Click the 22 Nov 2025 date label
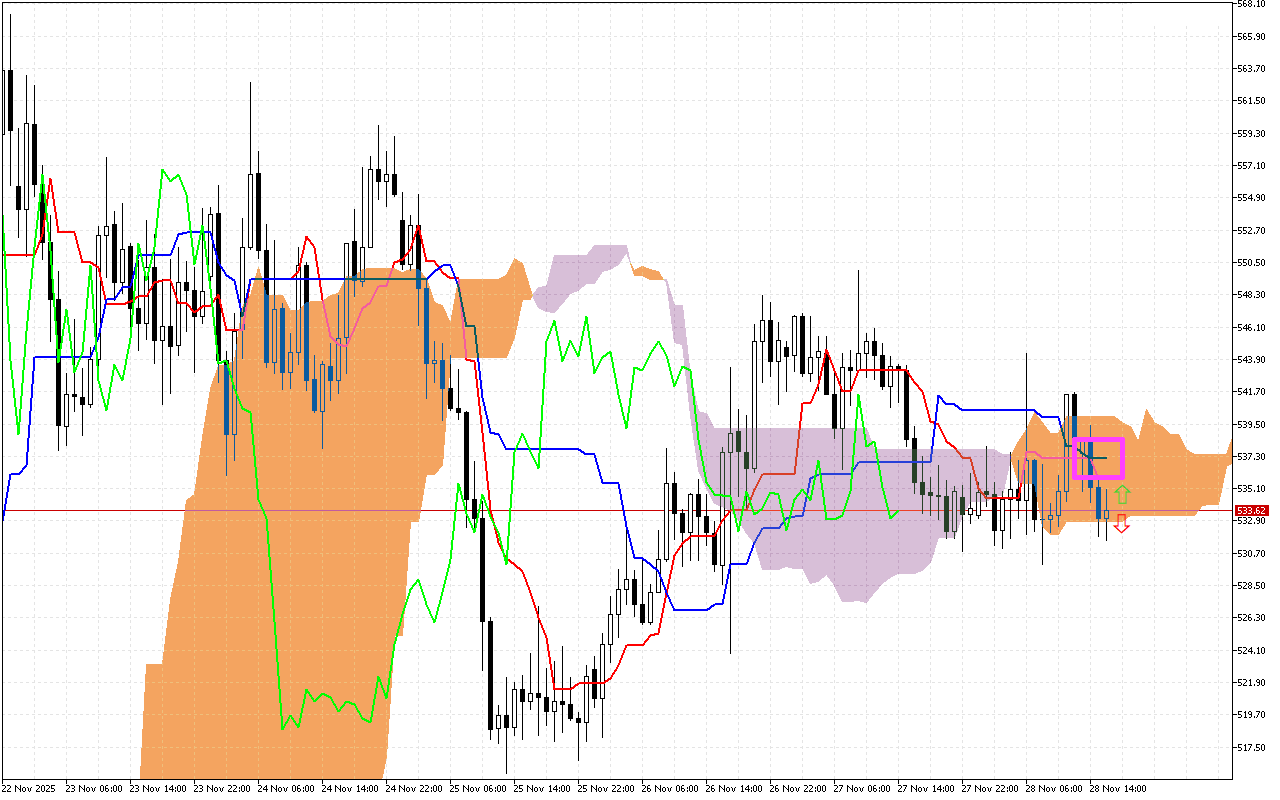This screenshot has width=1280, height=800. pyautogui.click(x=29, y=789)
